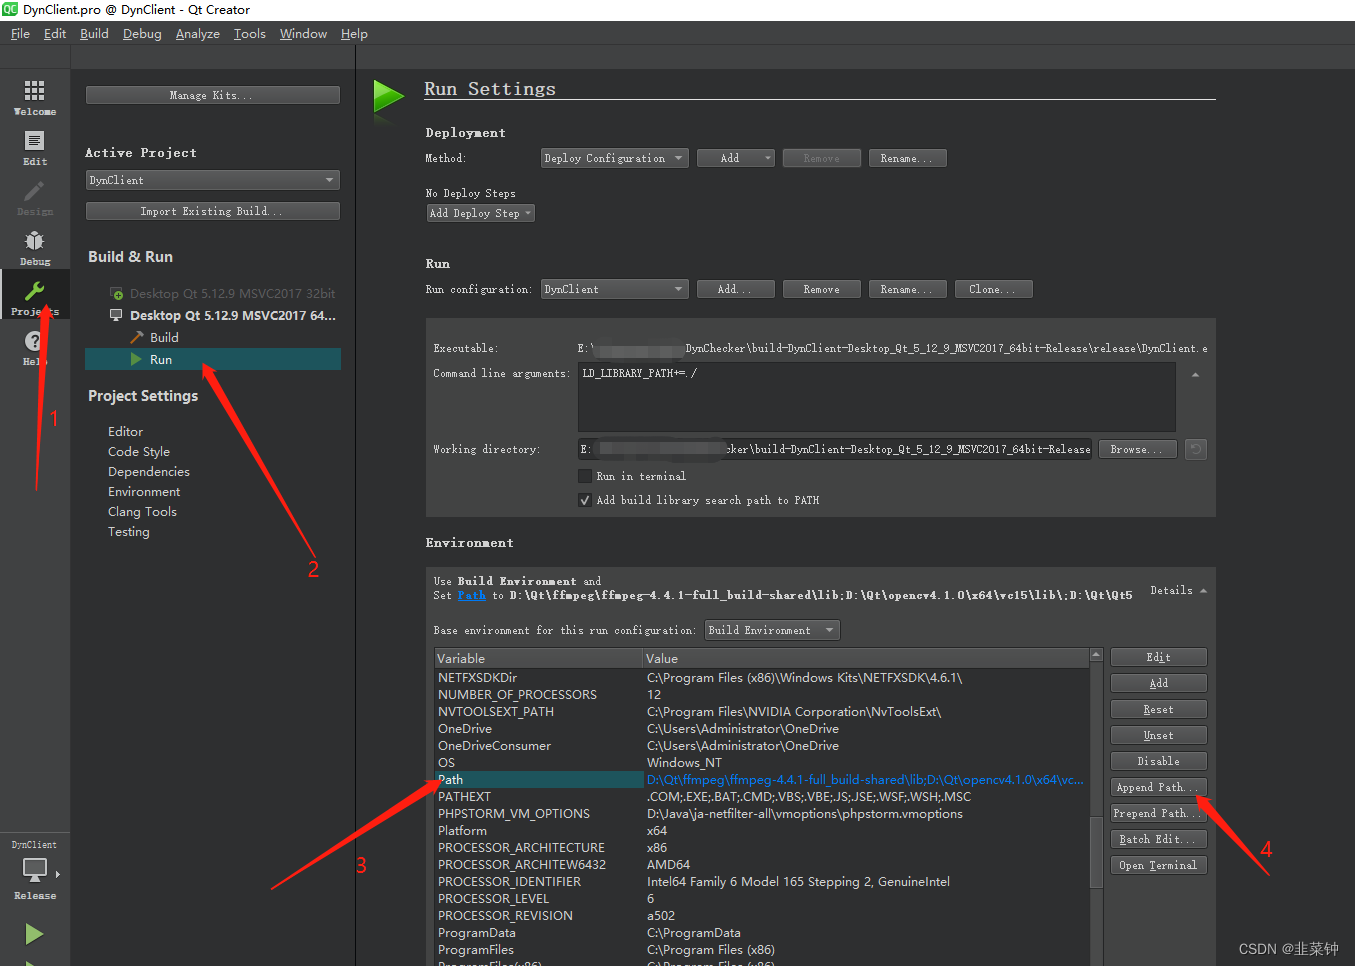Open the Help menu
Screen dimensions: 1355x966
[354, 33]
